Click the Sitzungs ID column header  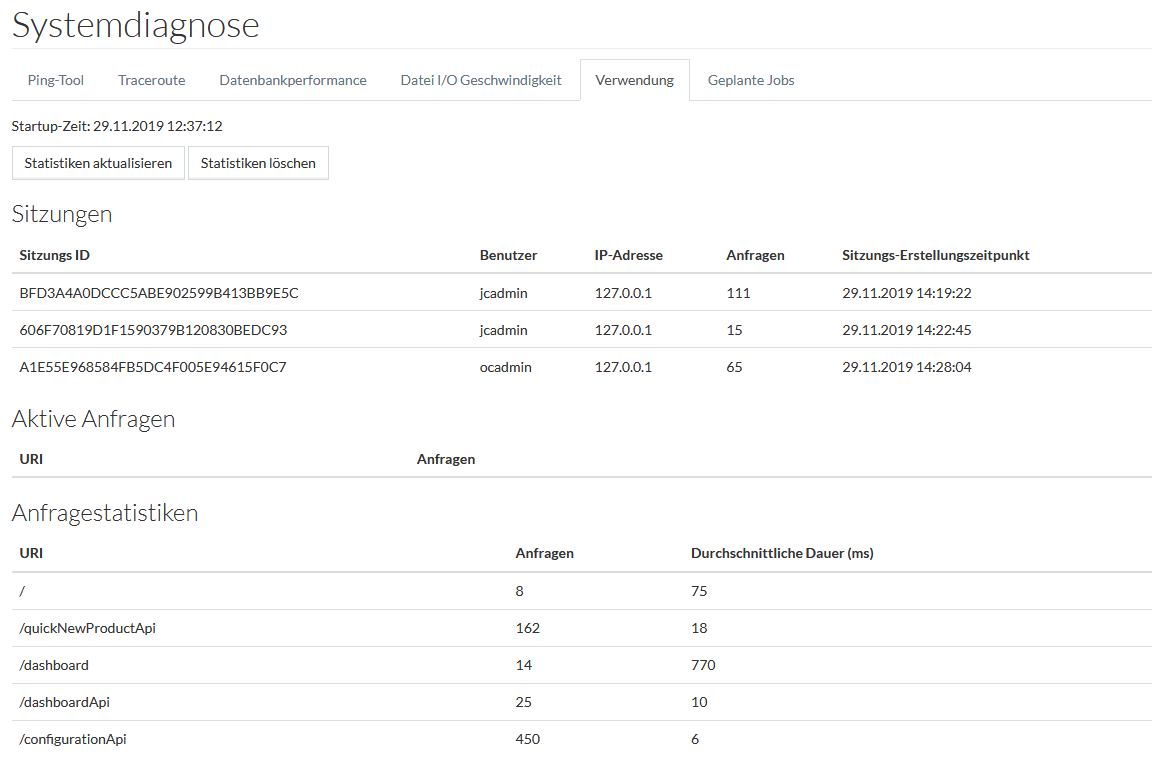(54, 255)
